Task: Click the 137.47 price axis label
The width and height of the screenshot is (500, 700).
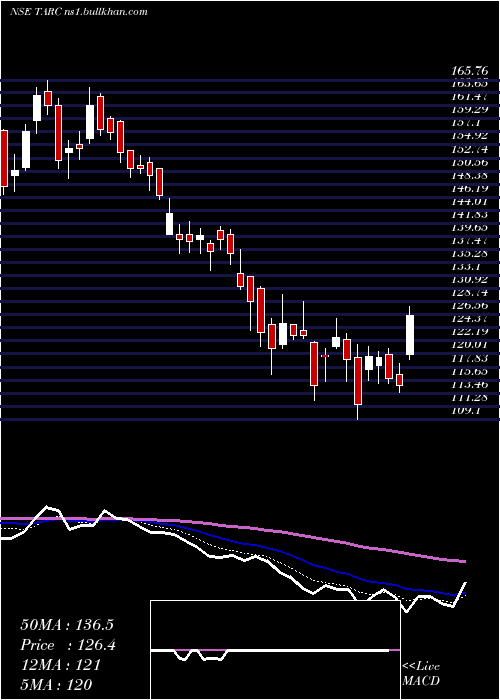Action: (470, 240)
